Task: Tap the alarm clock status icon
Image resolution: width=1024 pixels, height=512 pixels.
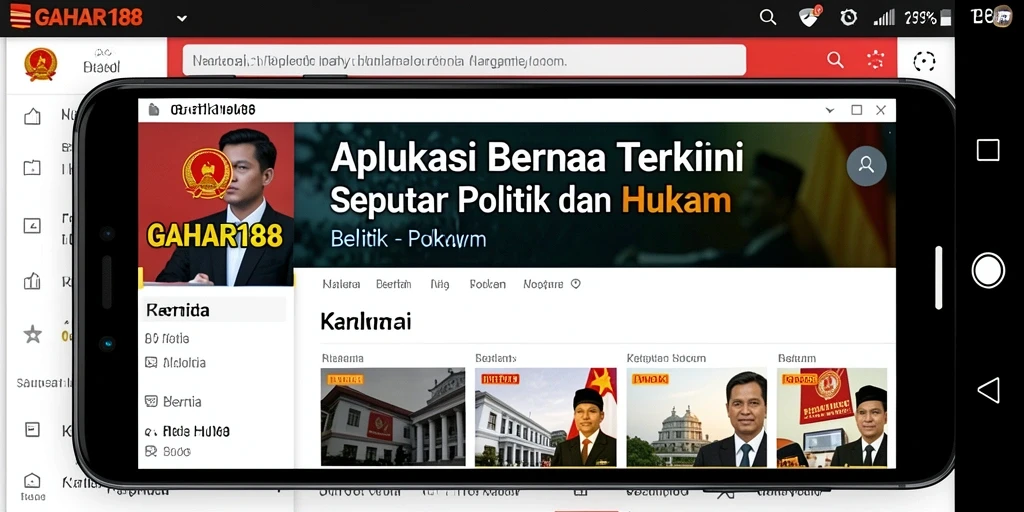Action: (x=848, y=18)
